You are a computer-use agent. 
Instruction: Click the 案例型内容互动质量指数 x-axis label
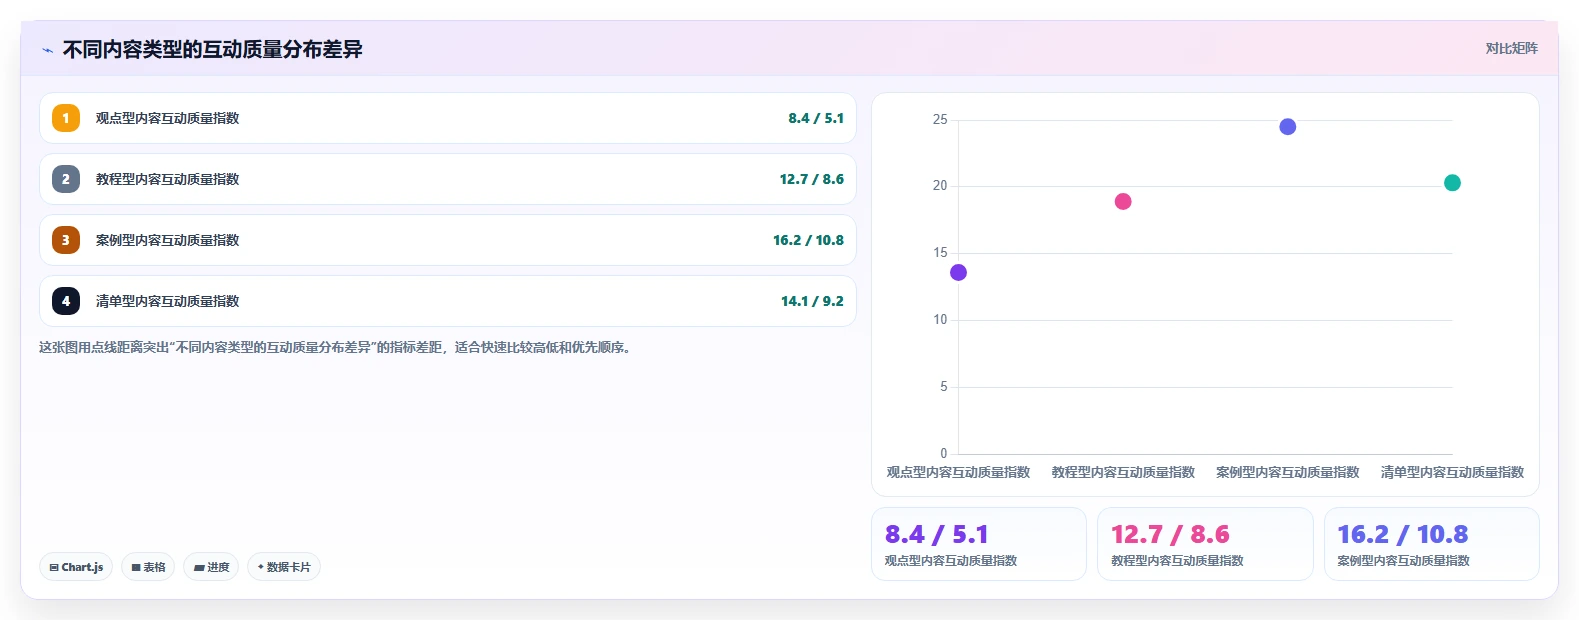pos(1288,472)
